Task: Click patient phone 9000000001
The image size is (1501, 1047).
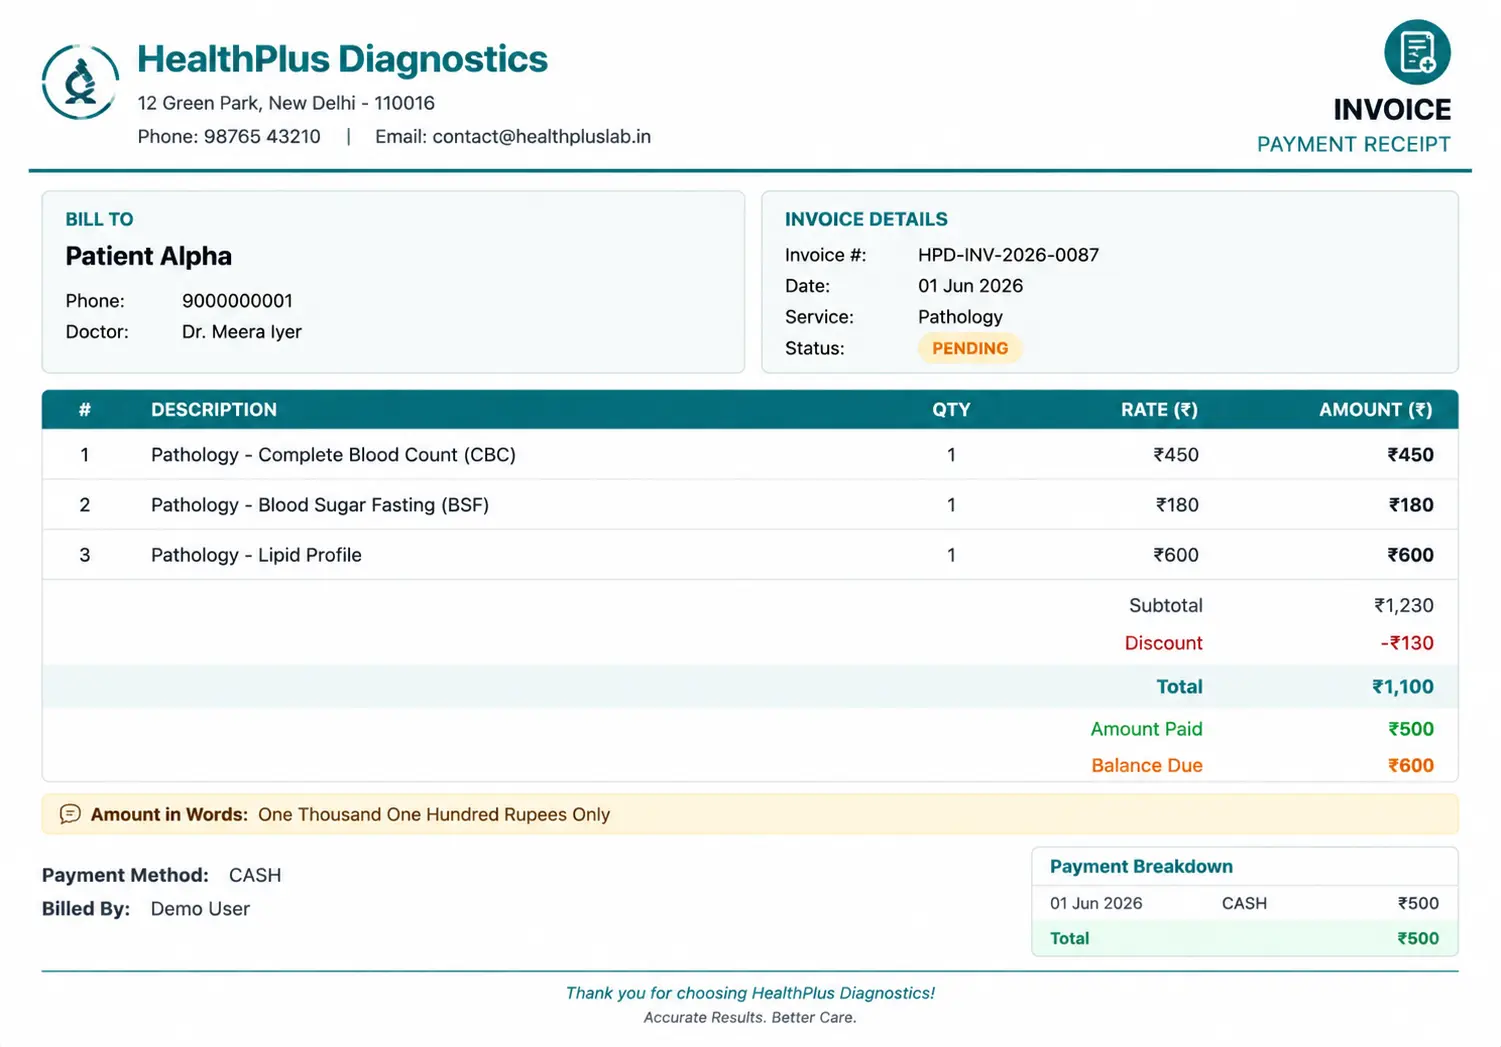Action: (x=237, y=301)
